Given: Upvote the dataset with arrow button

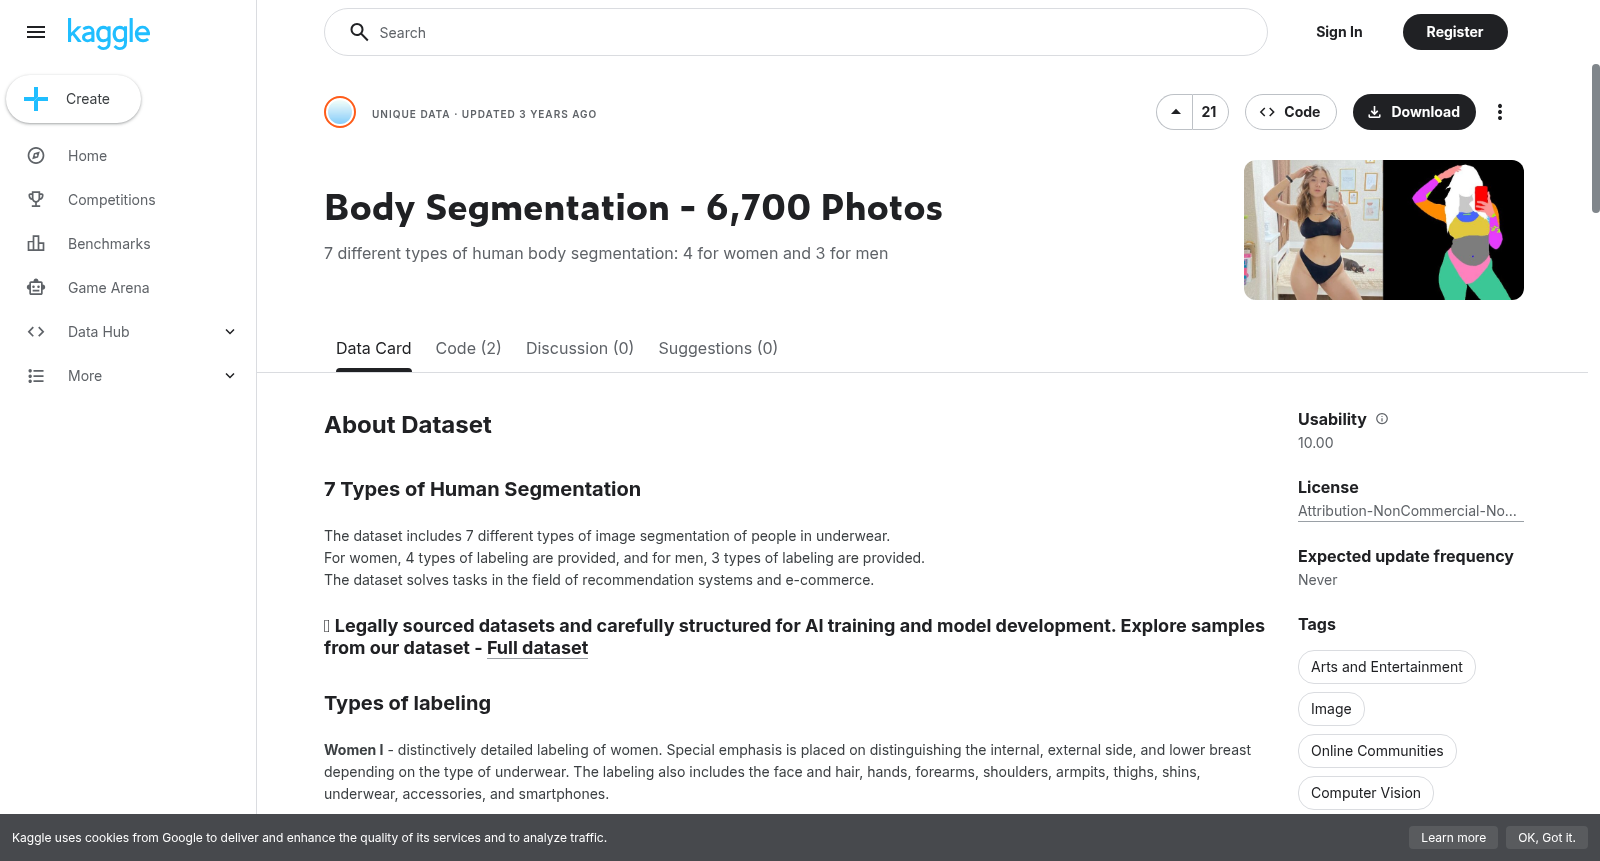Looking at the screenshot, I should click(x=1175, y=112).
